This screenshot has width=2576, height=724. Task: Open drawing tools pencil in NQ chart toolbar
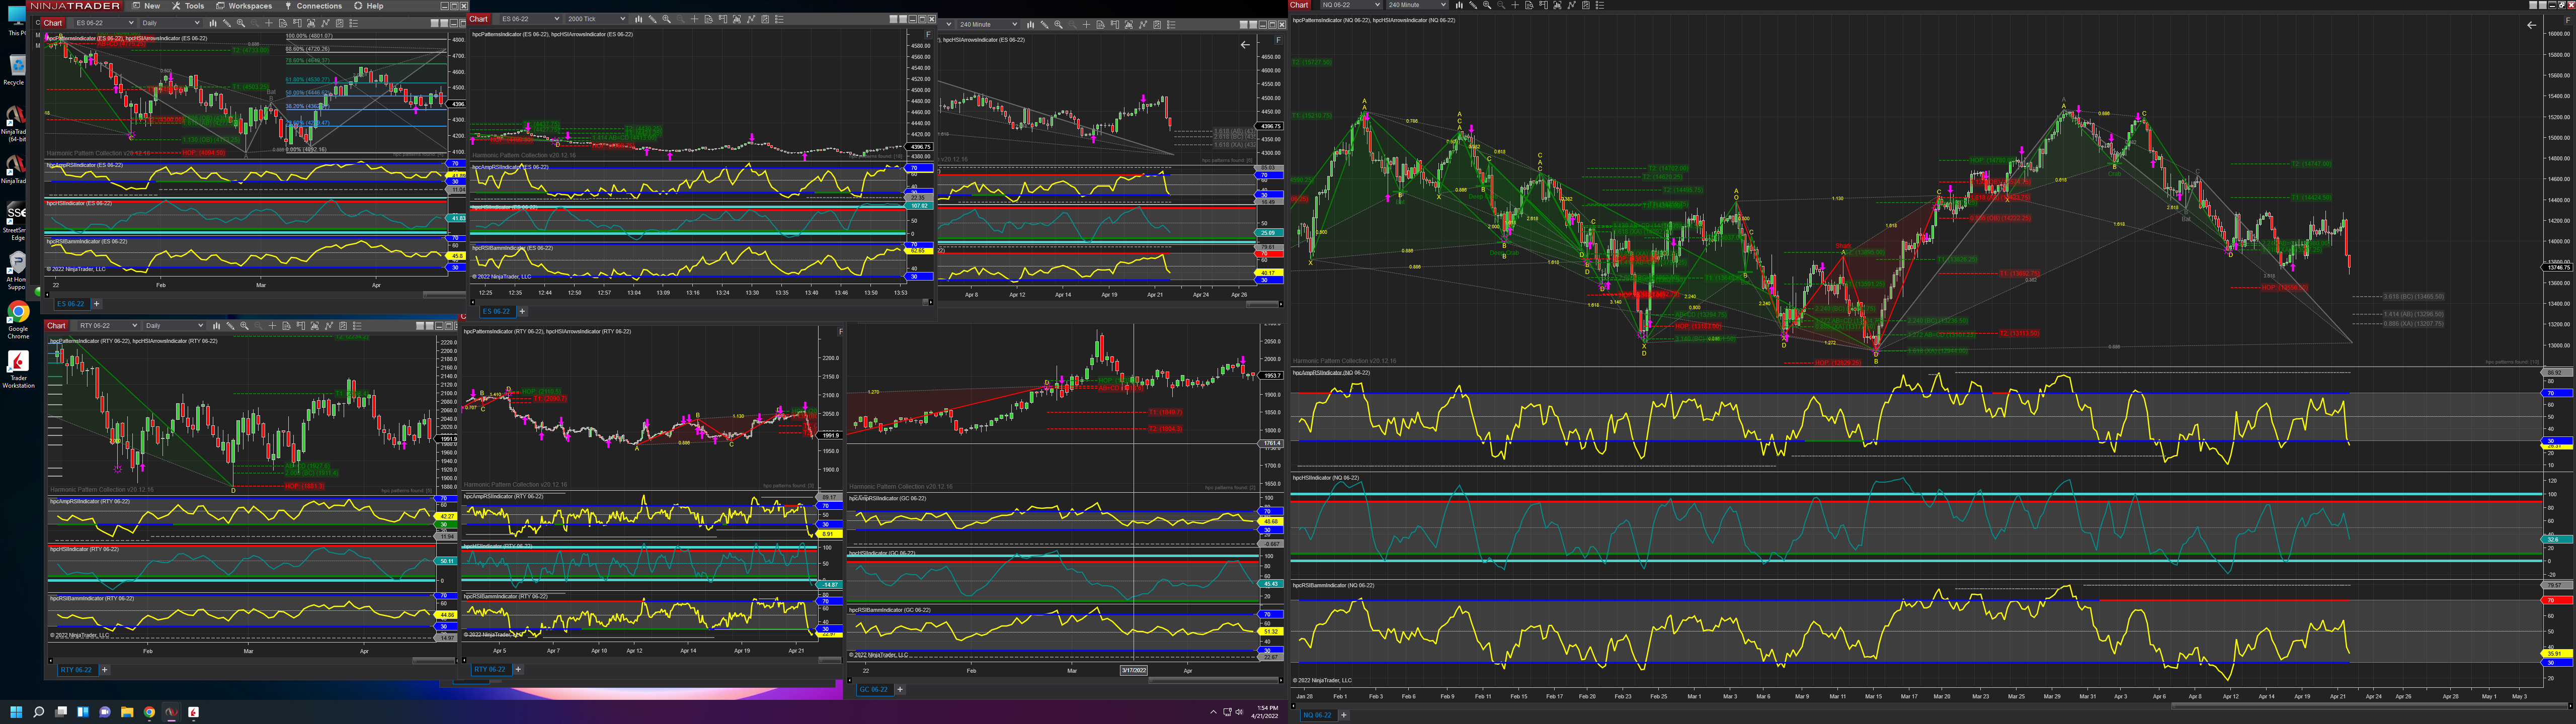pyautogui.click(x=1473, y=5)
